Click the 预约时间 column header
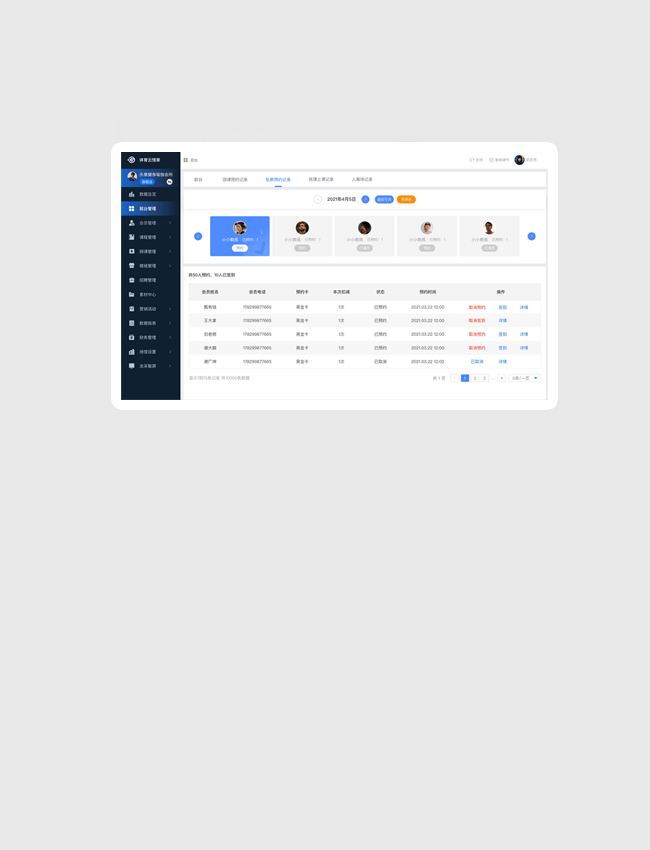This screenshot has height=850, width=650. click(428, 292)
